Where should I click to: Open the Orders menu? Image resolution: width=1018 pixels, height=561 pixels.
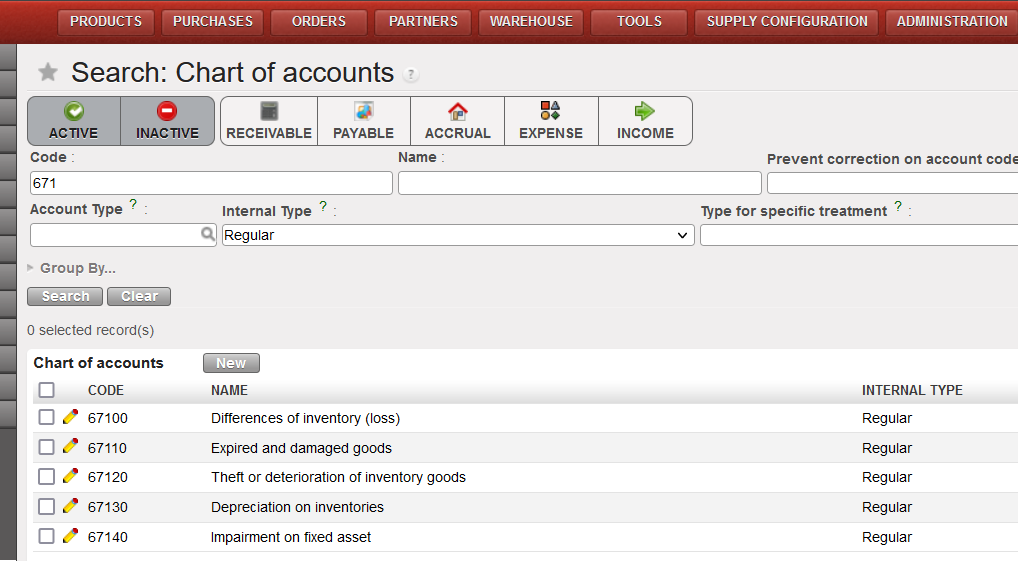[319, 21]
